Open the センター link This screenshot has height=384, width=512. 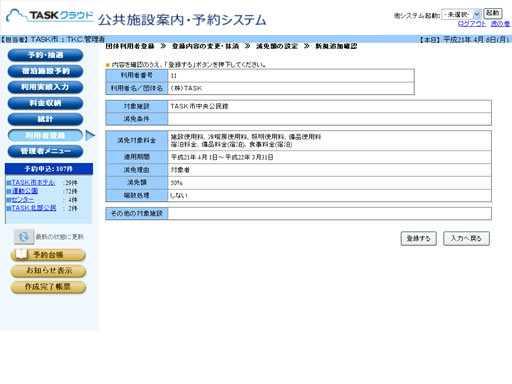point(23,200)
